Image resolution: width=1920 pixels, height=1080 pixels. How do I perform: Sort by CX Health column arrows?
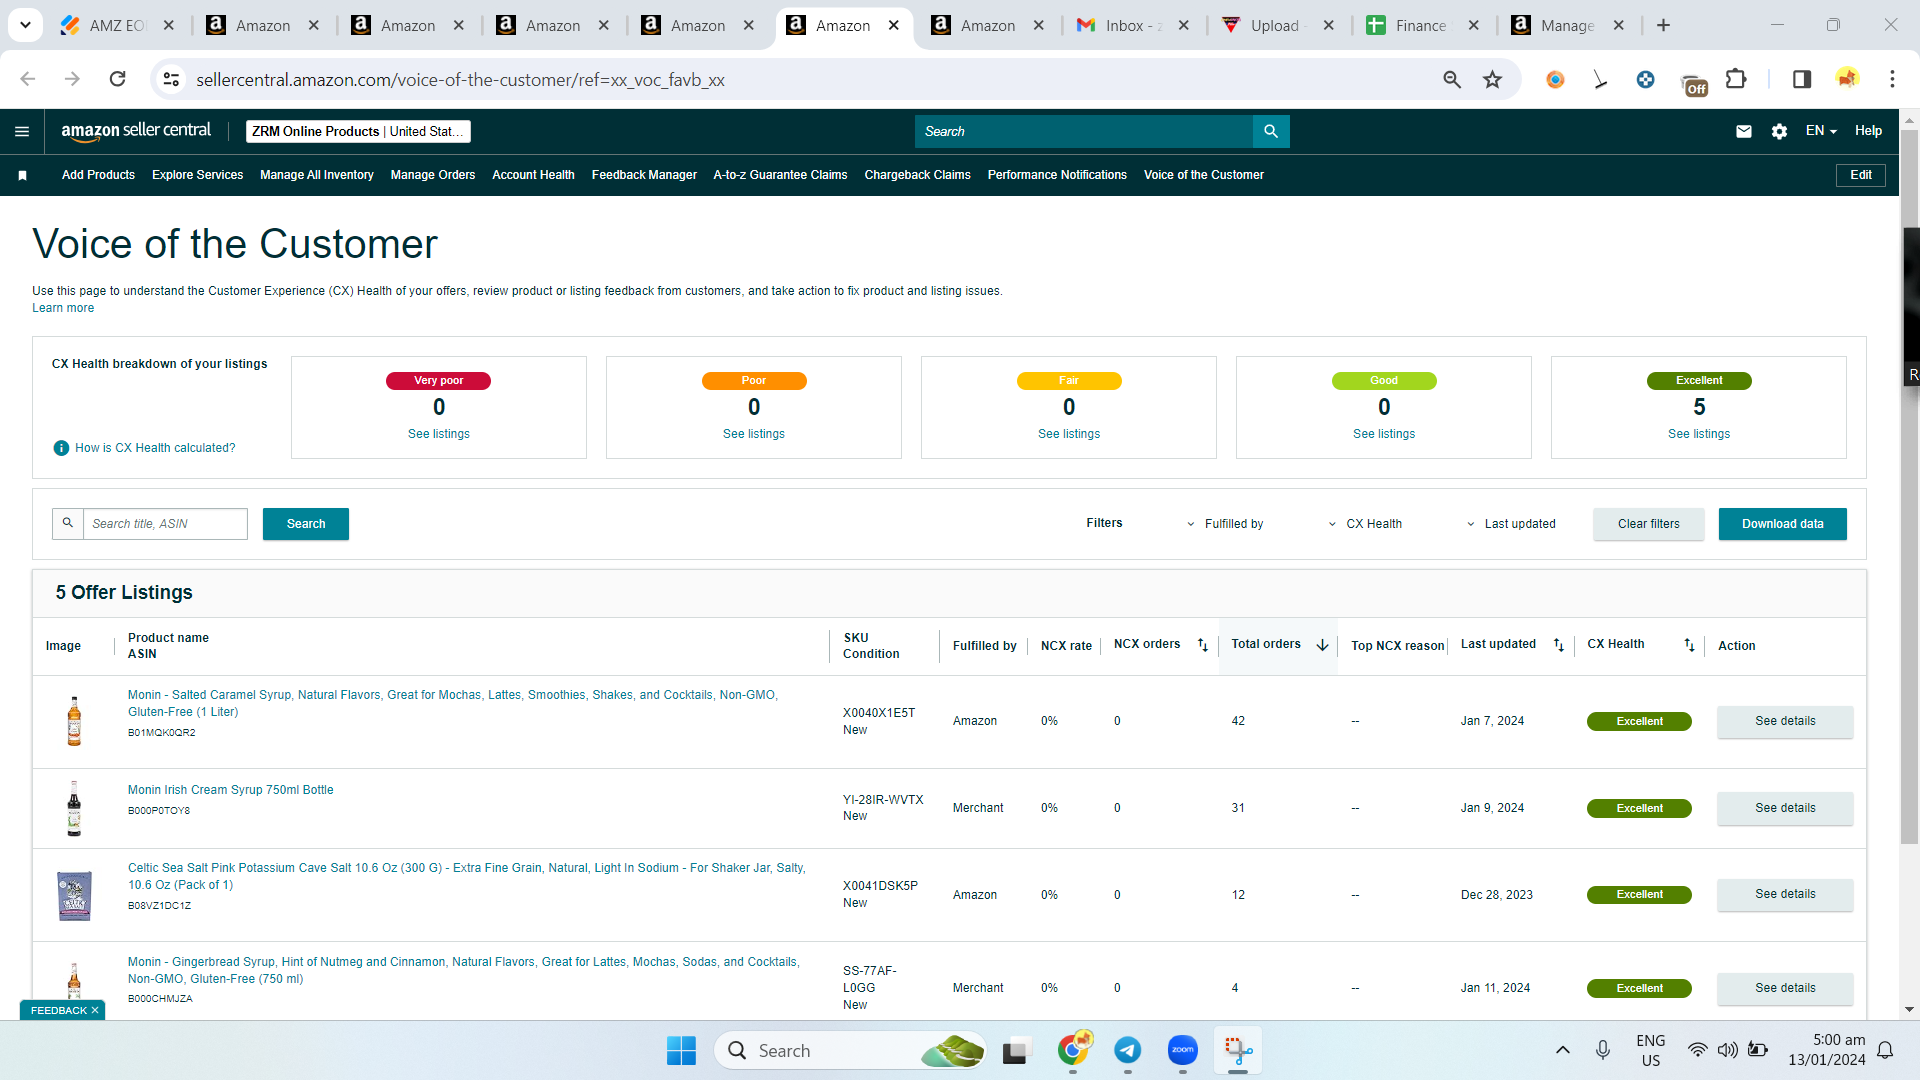(x=1689, y=645)
